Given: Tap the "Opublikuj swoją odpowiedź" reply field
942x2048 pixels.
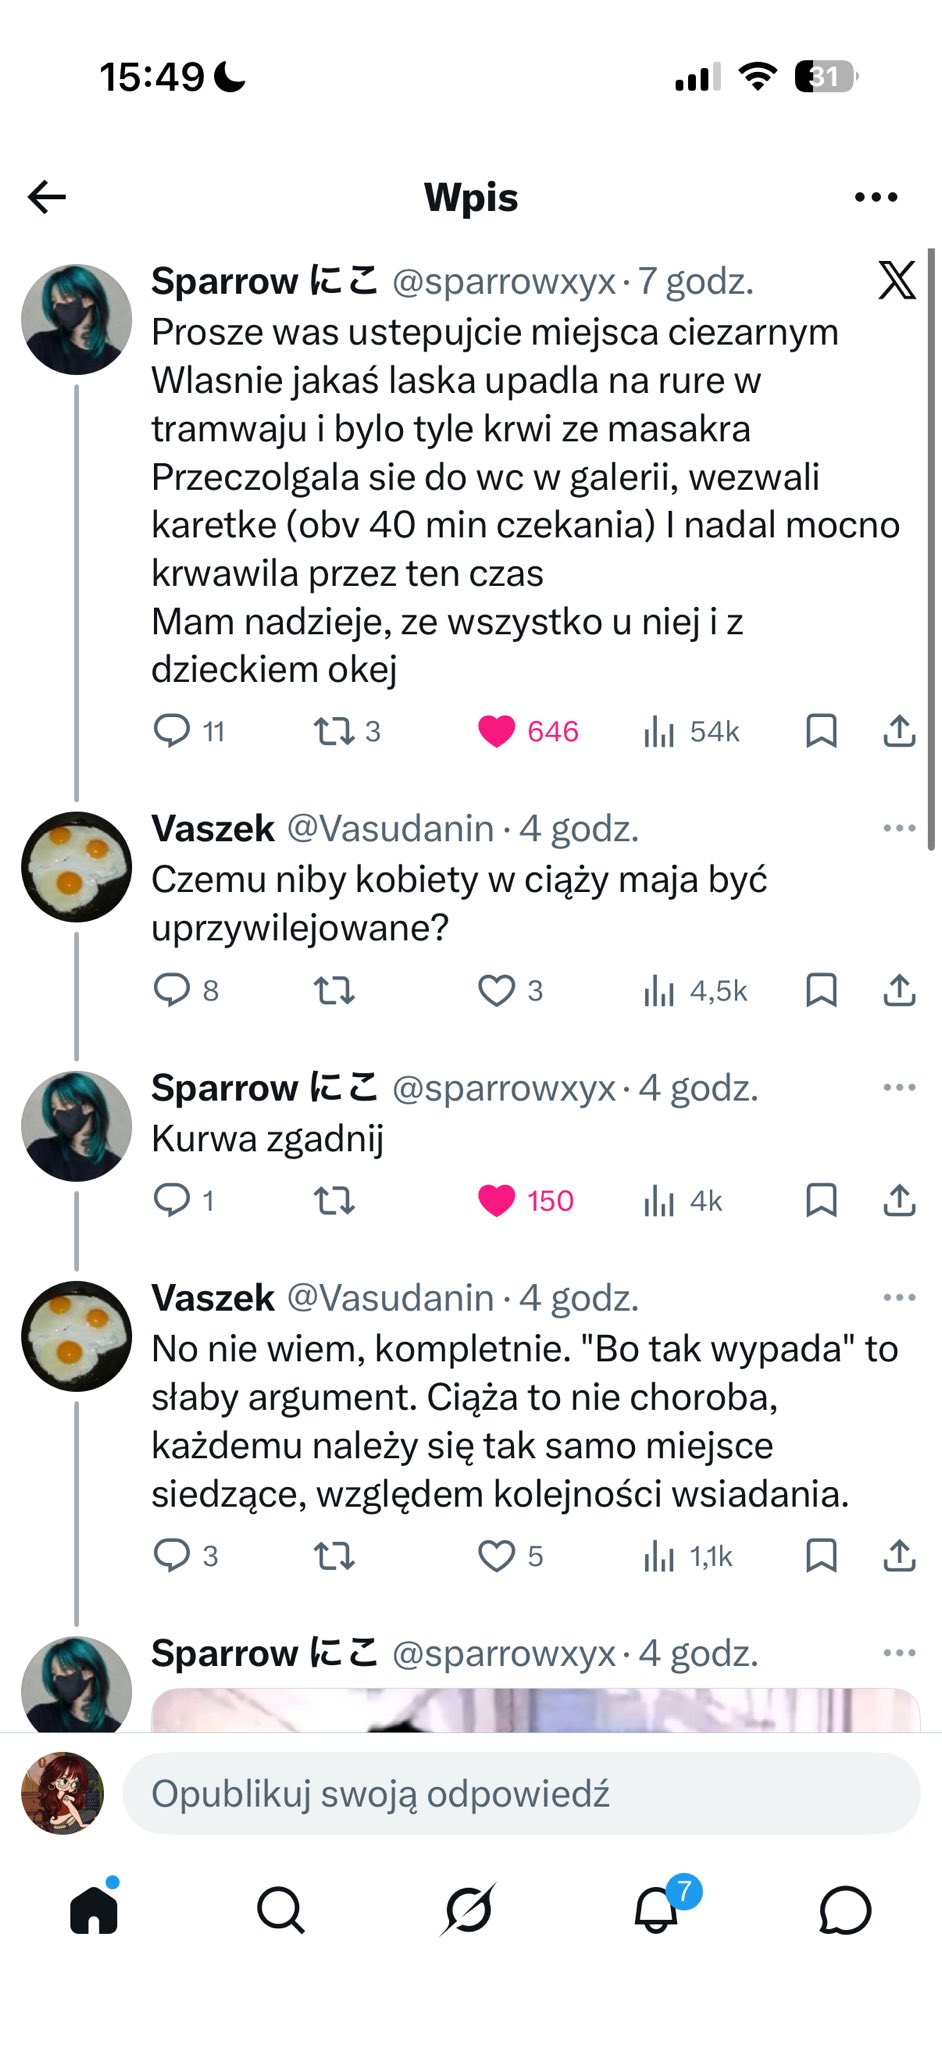Looking at the screenshot, I should coord(520,1794).
